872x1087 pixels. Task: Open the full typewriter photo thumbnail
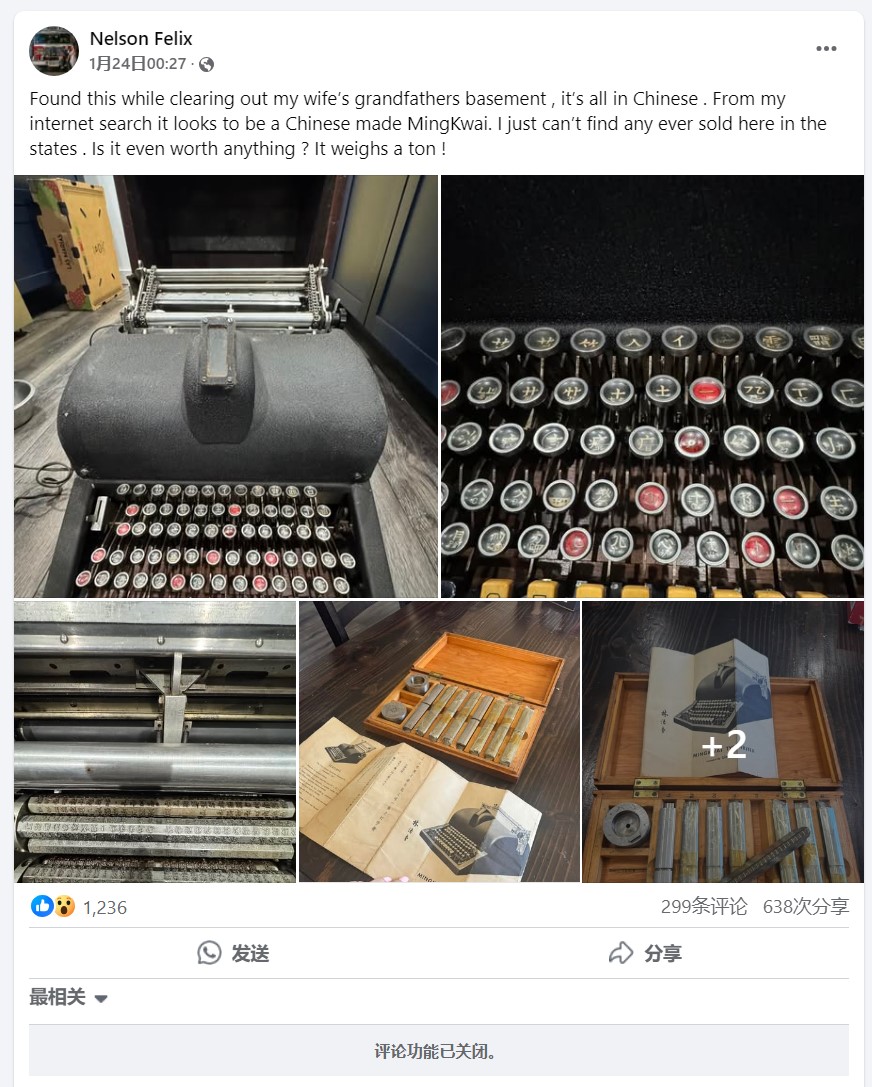click(x=226, y=386)
